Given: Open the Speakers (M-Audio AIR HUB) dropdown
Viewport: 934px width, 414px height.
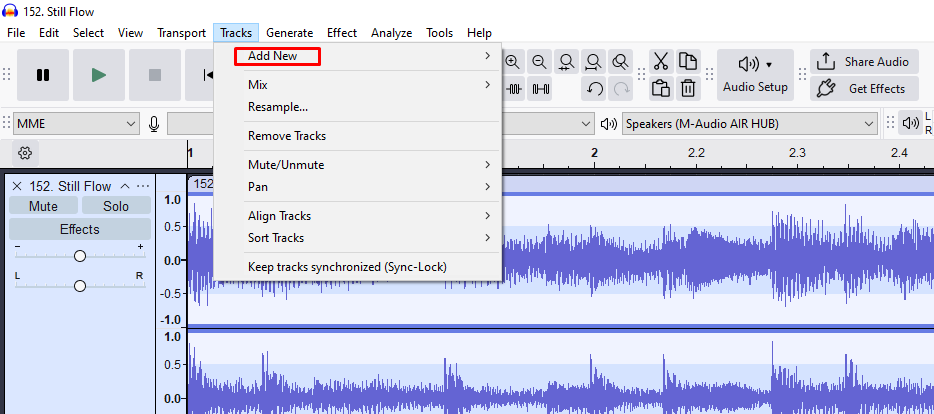Looking at the screenshot, I should (x=750, y=124).
